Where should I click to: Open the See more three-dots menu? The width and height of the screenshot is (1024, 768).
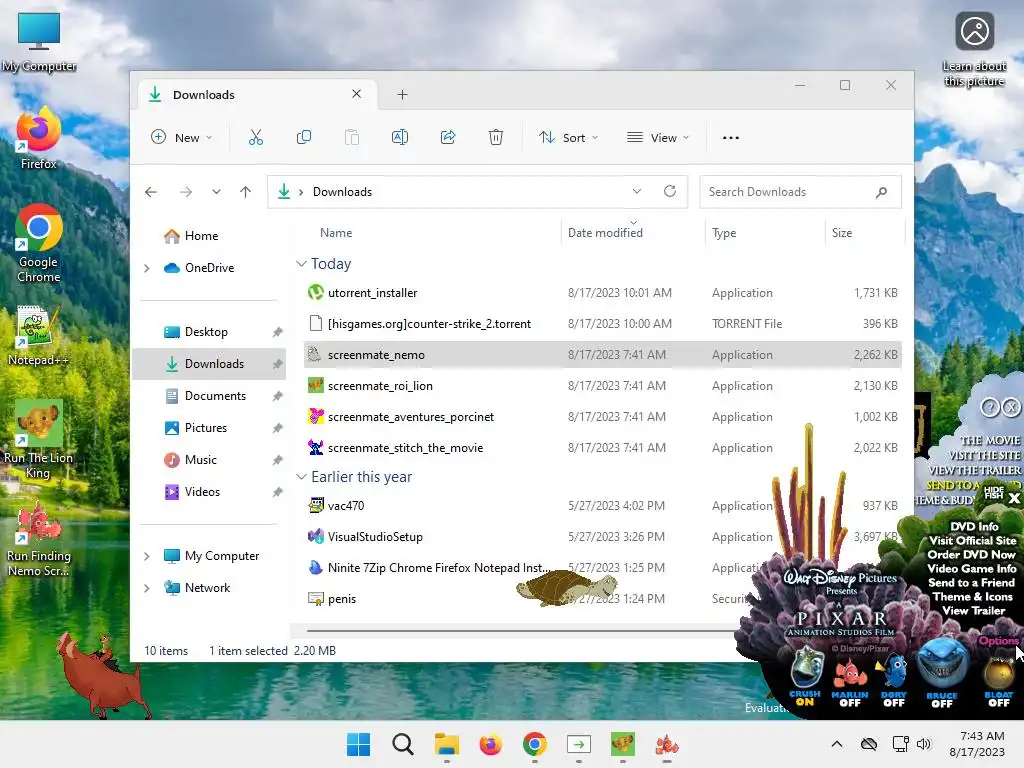[731, 138]
